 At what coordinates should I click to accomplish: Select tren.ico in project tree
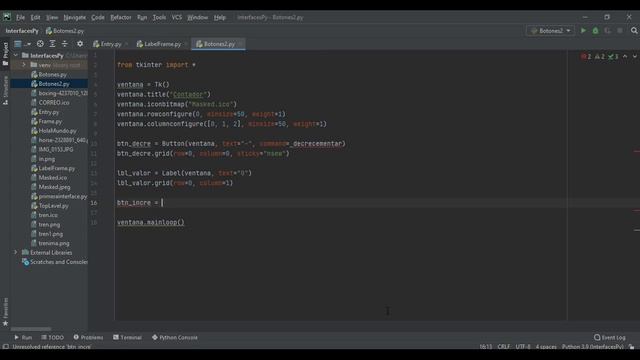(x=45, y=215)
